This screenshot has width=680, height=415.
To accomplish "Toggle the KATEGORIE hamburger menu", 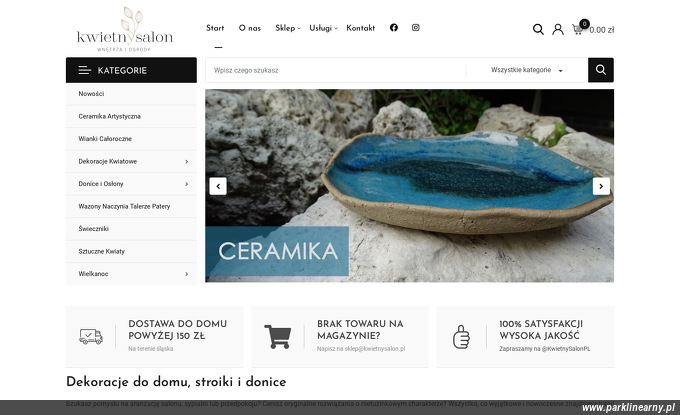I will coord(85,70).
